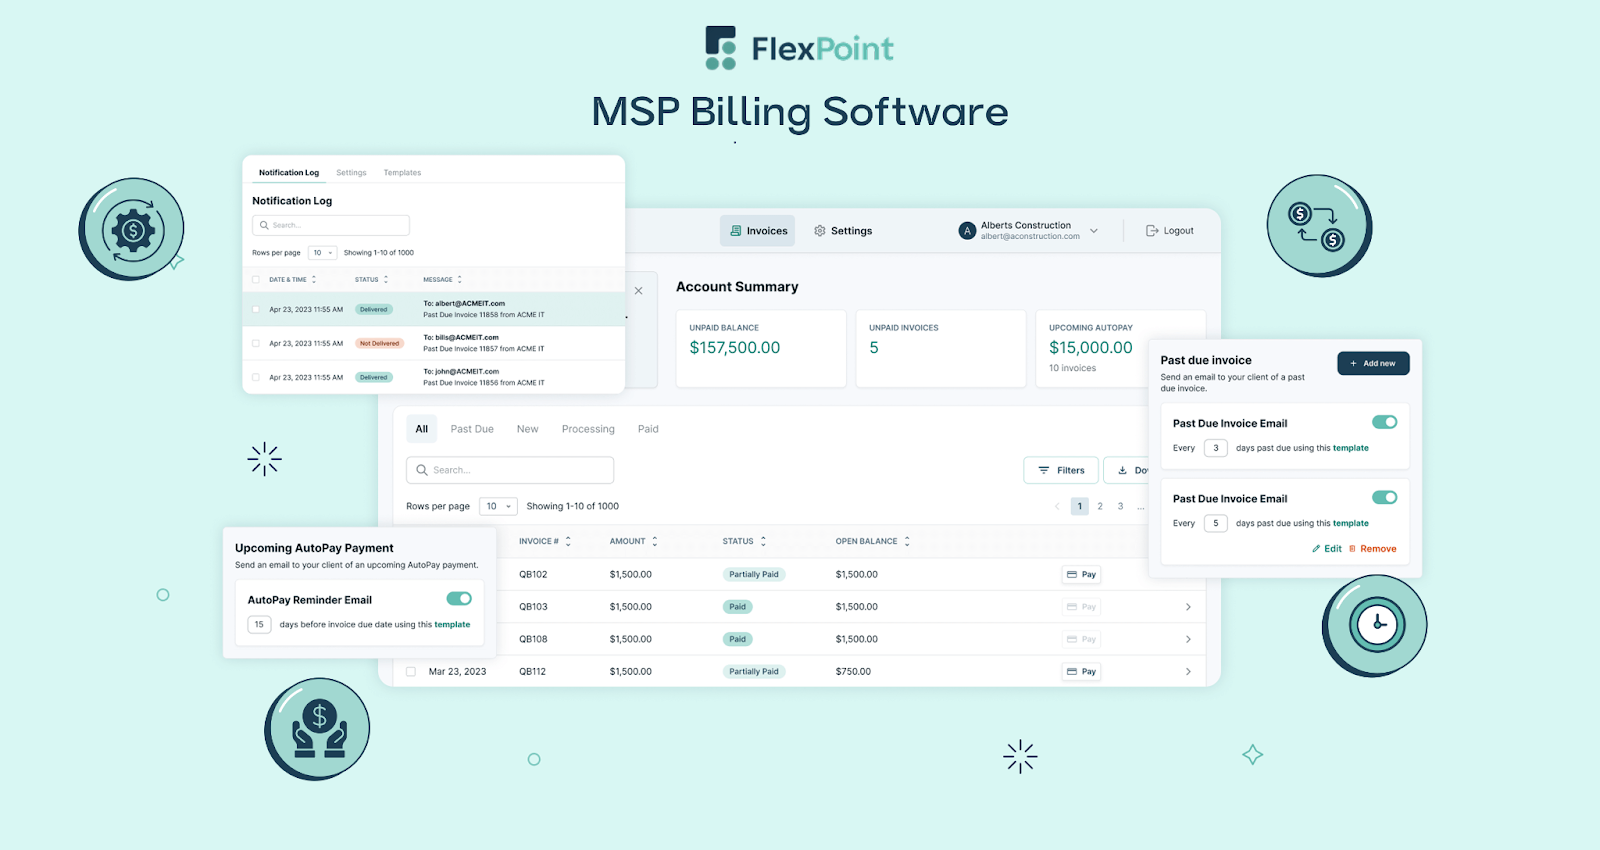This screenshot has height=850, width=1600.
Task: Select the albert@ACMEIT.com notification row checkbox
Action: 256,309
